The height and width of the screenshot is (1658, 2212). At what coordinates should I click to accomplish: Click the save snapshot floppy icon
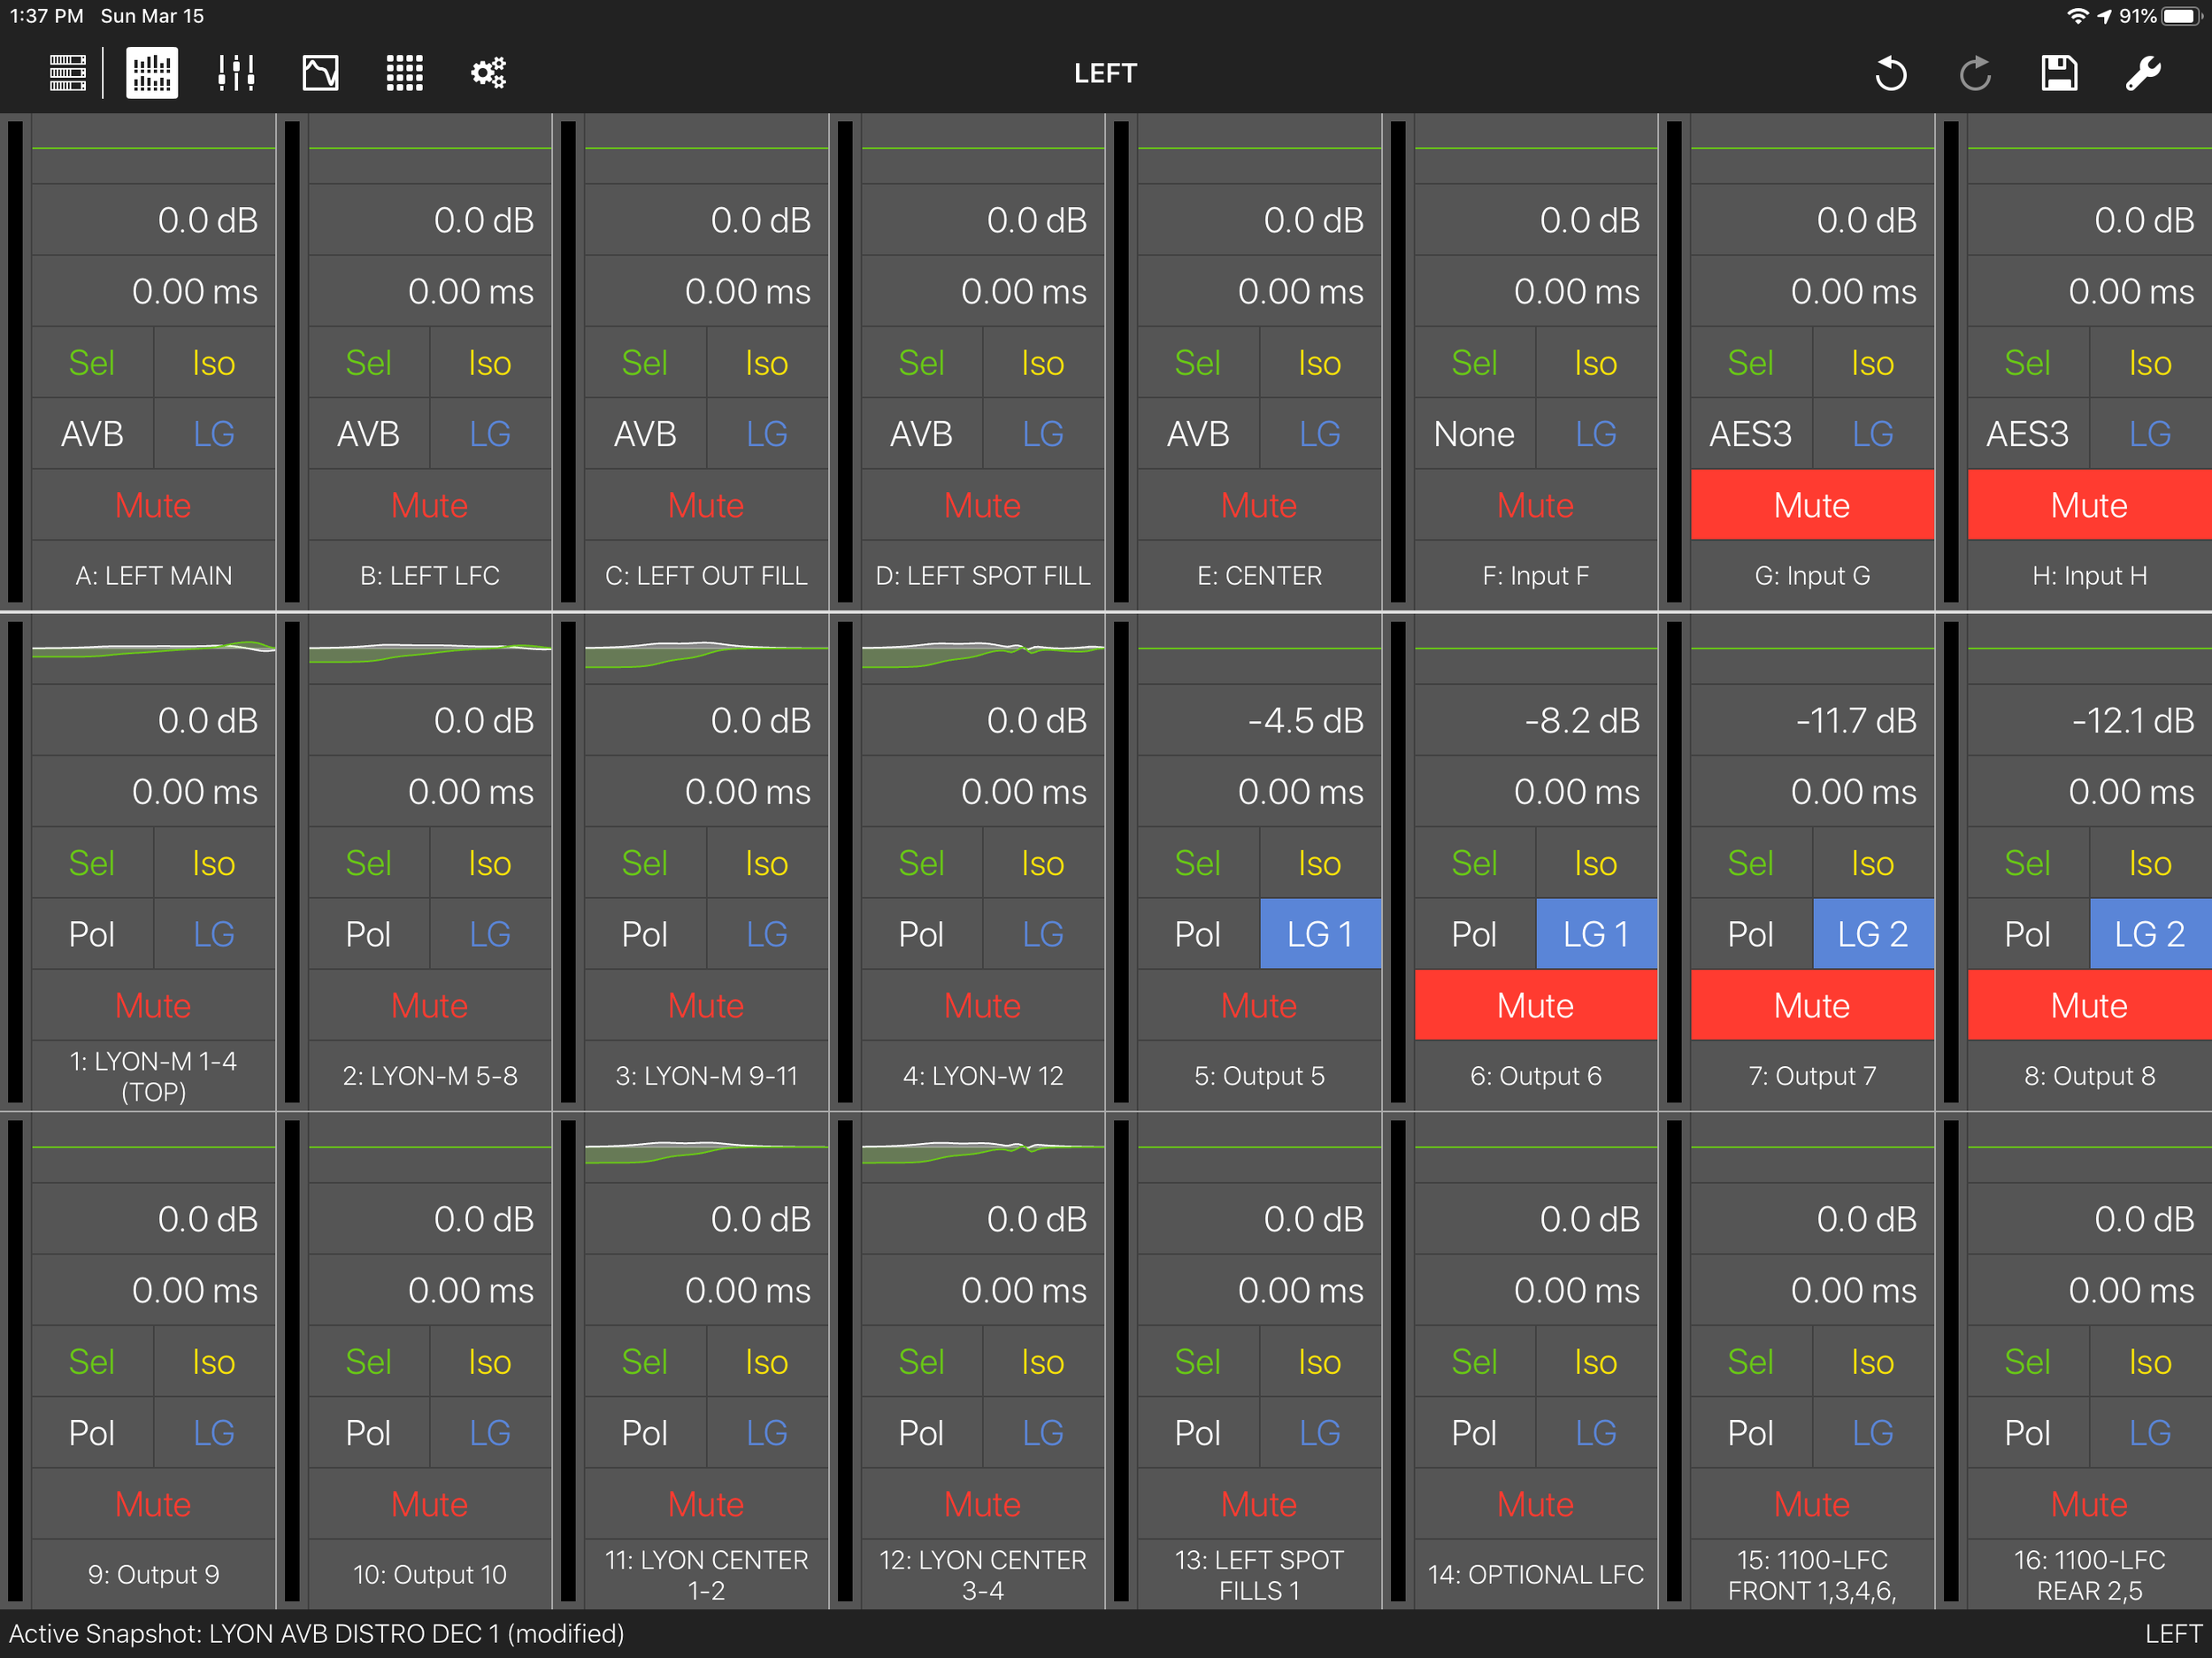tap(2058, 73)
